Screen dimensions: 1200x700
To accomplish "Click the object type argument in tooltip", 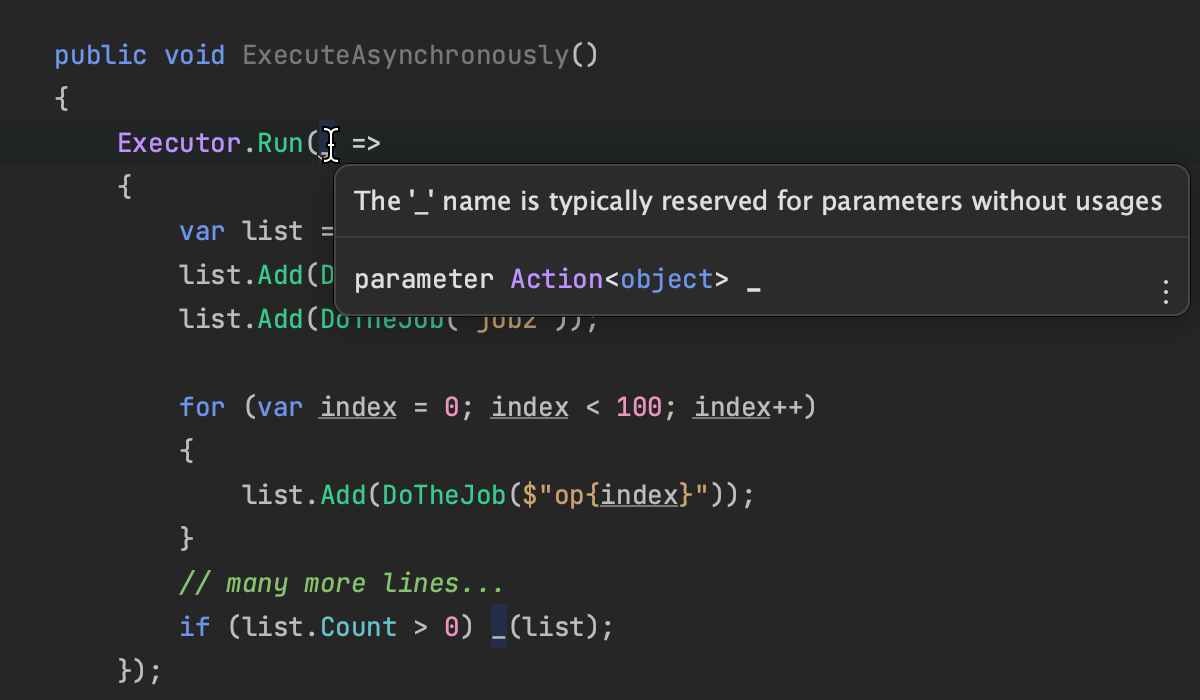I will pyautogui.click(x=667, y=279).
